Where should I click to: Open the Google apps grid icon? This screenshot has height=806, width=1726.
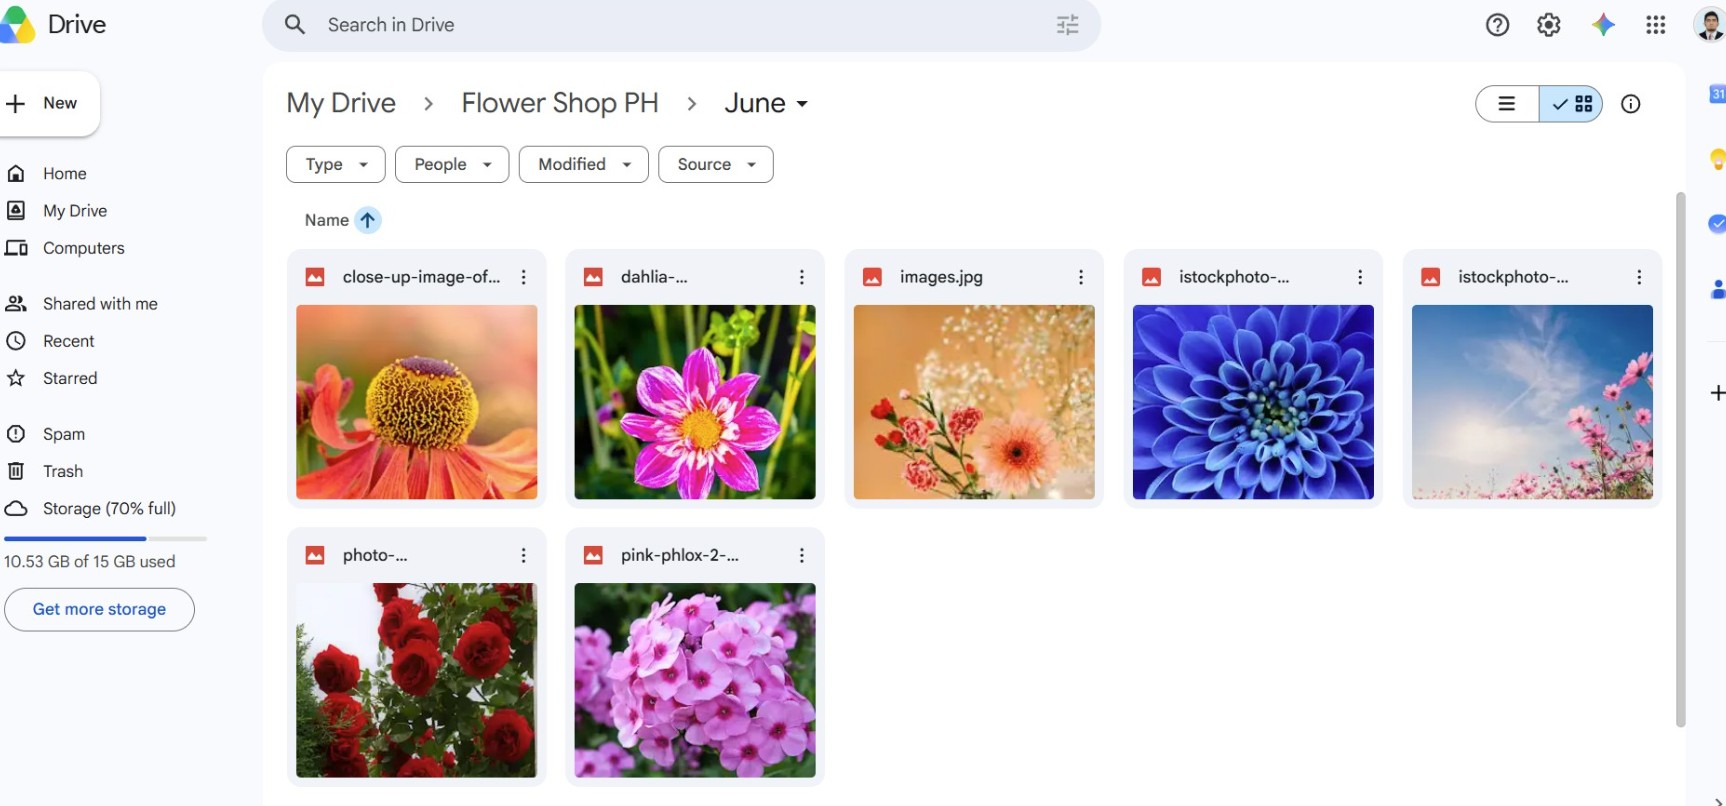tap(1656, 25)
